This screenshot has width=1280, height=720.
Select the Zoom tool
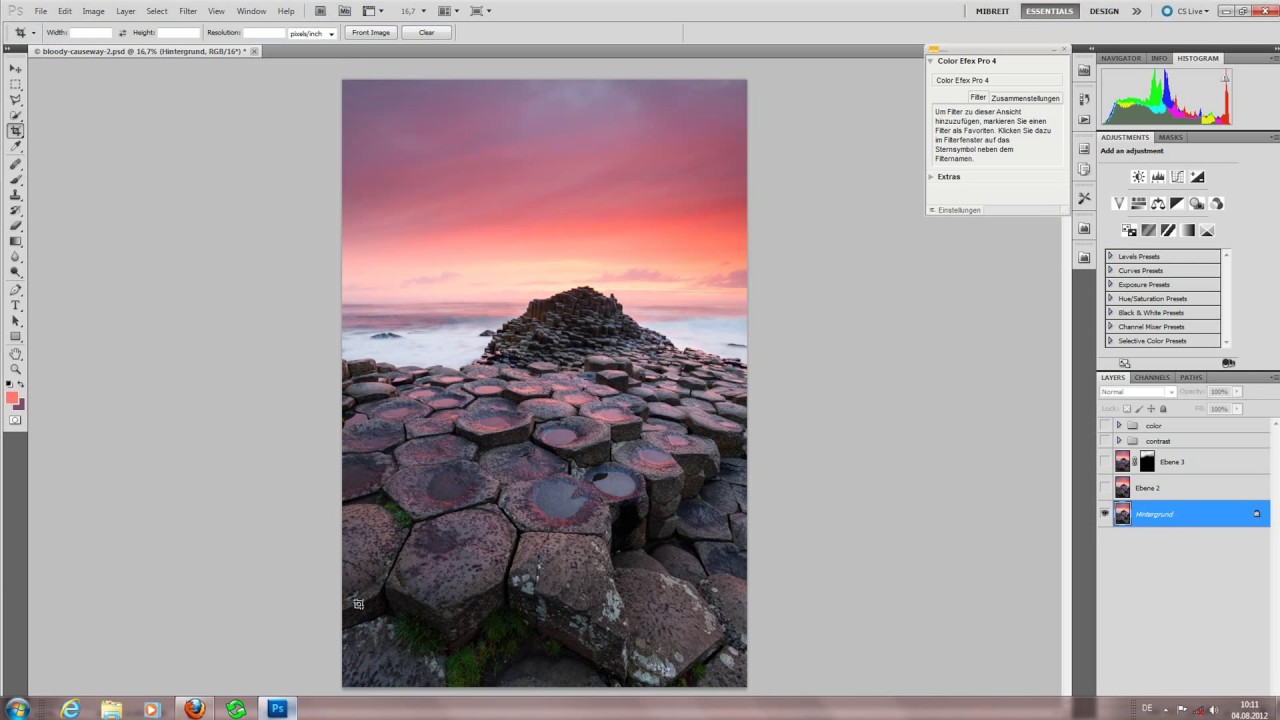15,369
